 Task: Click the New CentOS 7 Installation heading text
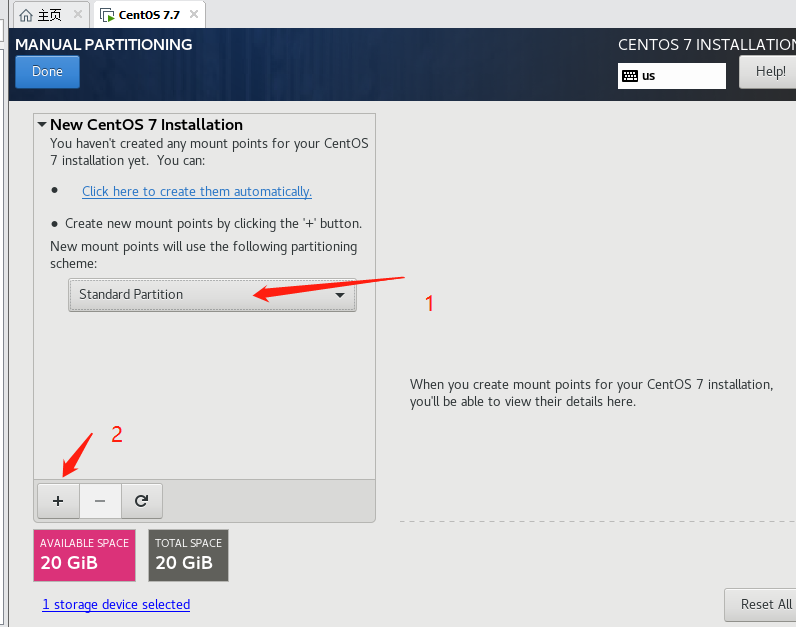point(146,124)
